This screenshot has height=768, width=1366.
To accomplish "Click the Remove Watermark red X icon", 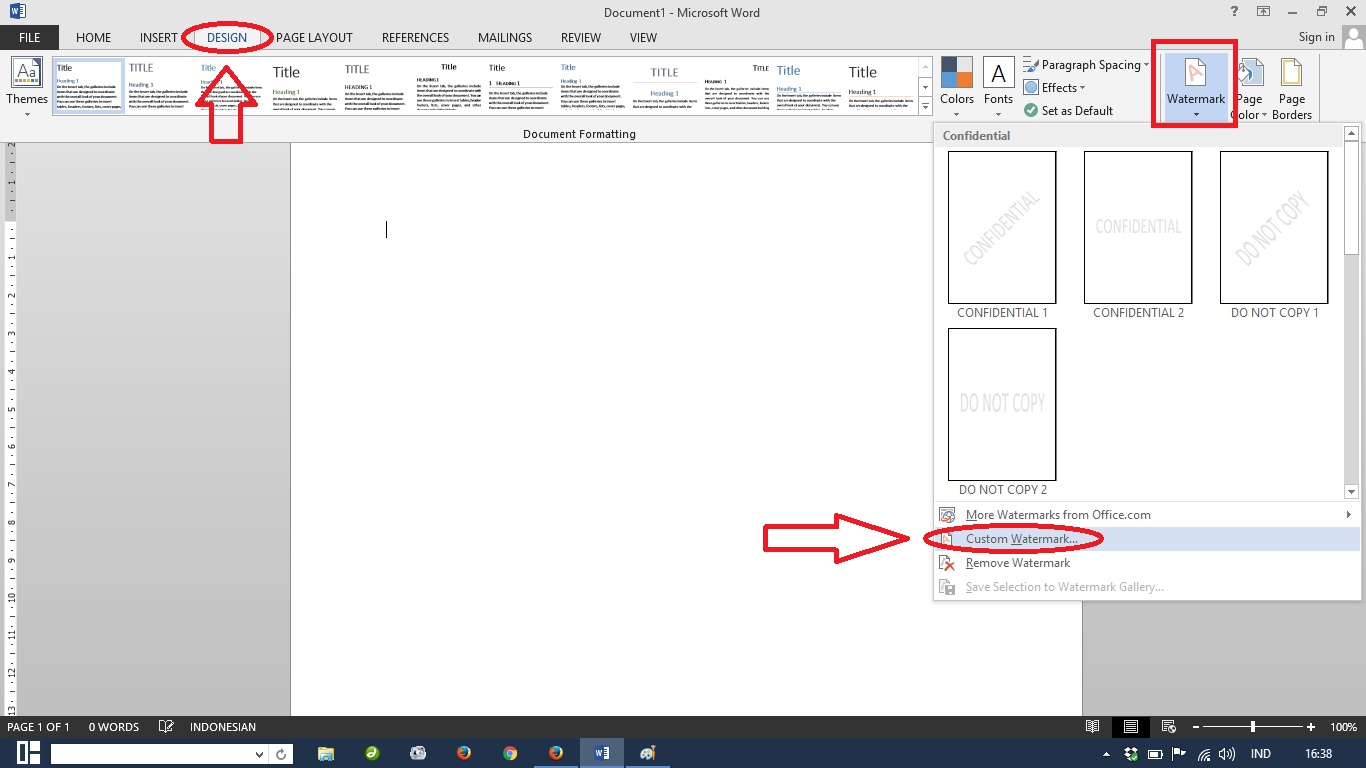I will coord(947,563).
